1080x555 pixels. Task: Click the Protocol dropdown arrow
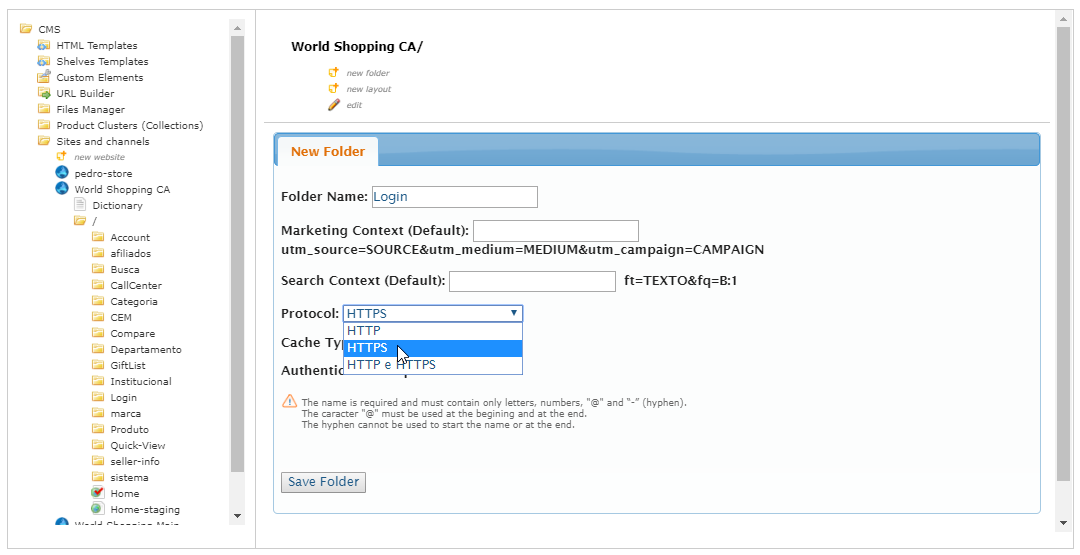click(x=514, y=313)
